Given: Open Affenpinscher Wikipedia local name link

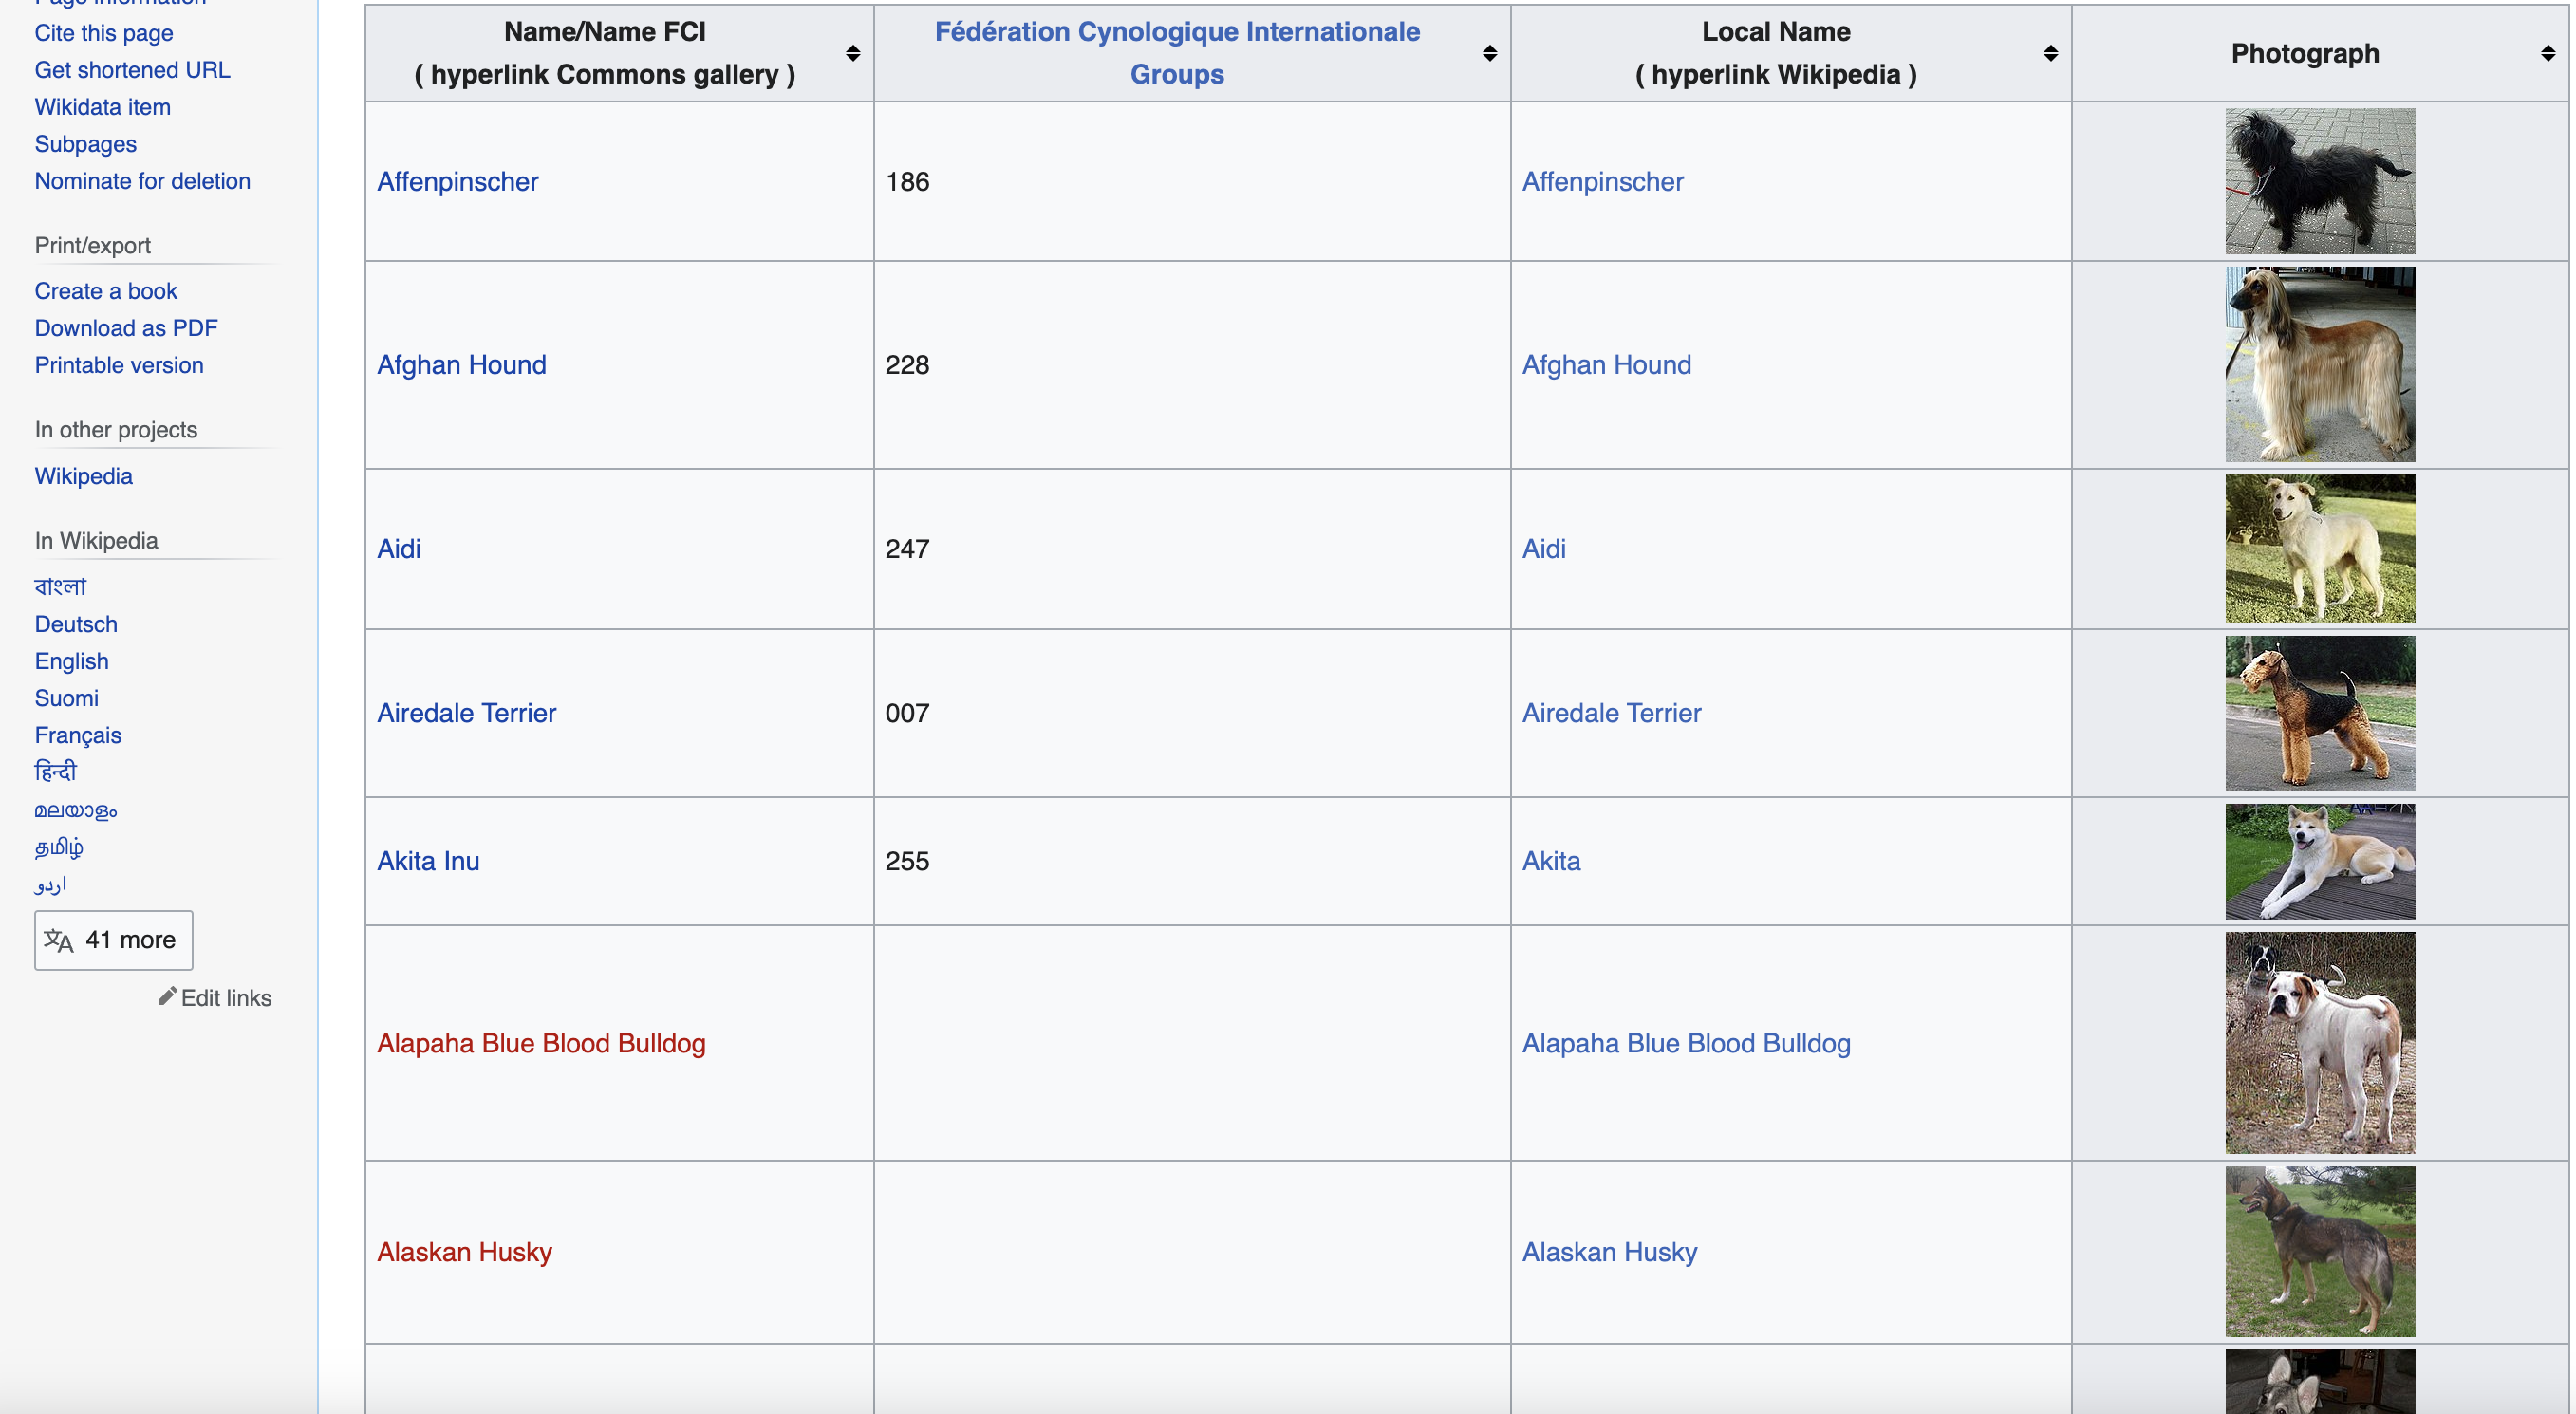Looking at the screenshot, I should tap(1602, 181).
